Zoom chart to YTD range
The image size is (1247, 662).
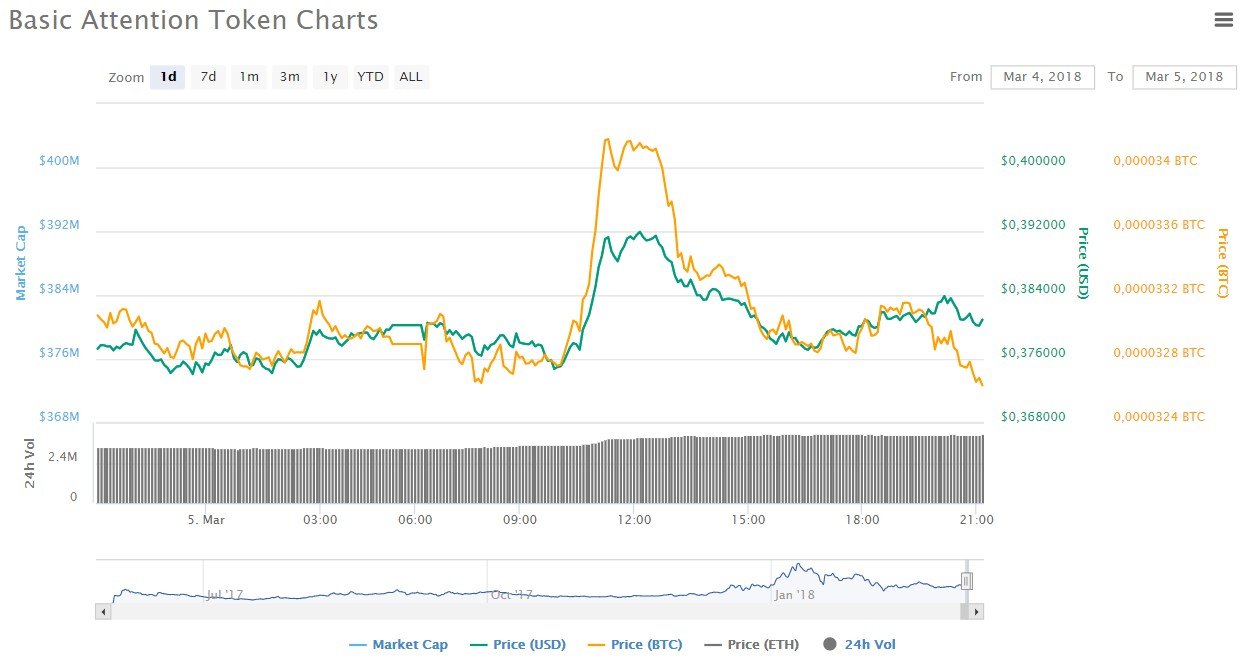click(370, 77)
